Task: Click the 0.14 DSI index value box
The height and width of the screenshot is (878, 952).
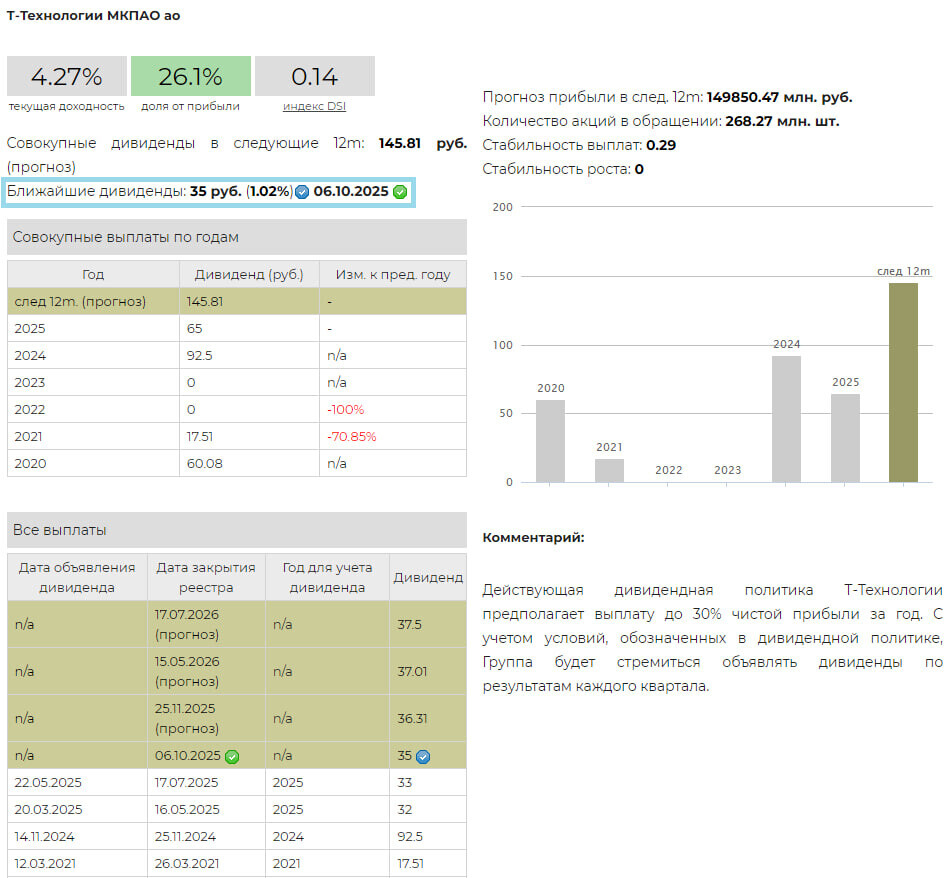Action: [314, 77]
